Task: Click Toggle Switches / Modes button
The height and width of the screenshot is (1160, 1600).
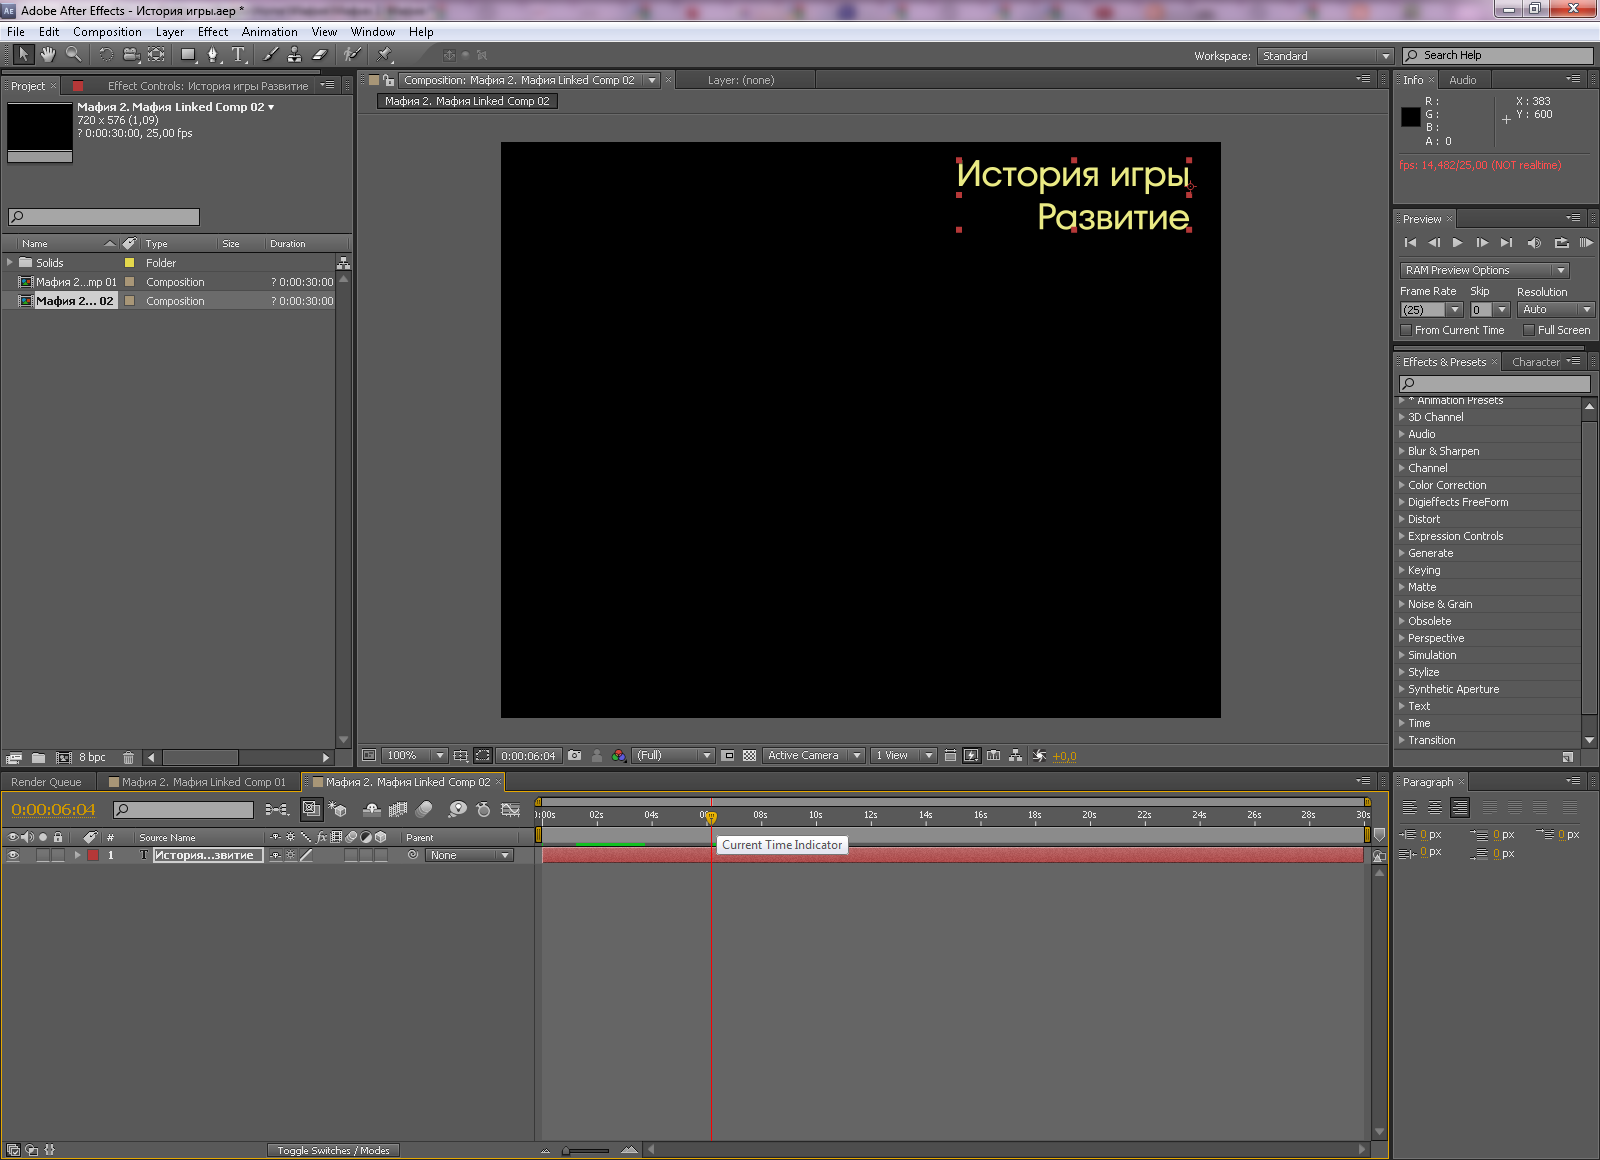Action: [x=333, y=1151]
